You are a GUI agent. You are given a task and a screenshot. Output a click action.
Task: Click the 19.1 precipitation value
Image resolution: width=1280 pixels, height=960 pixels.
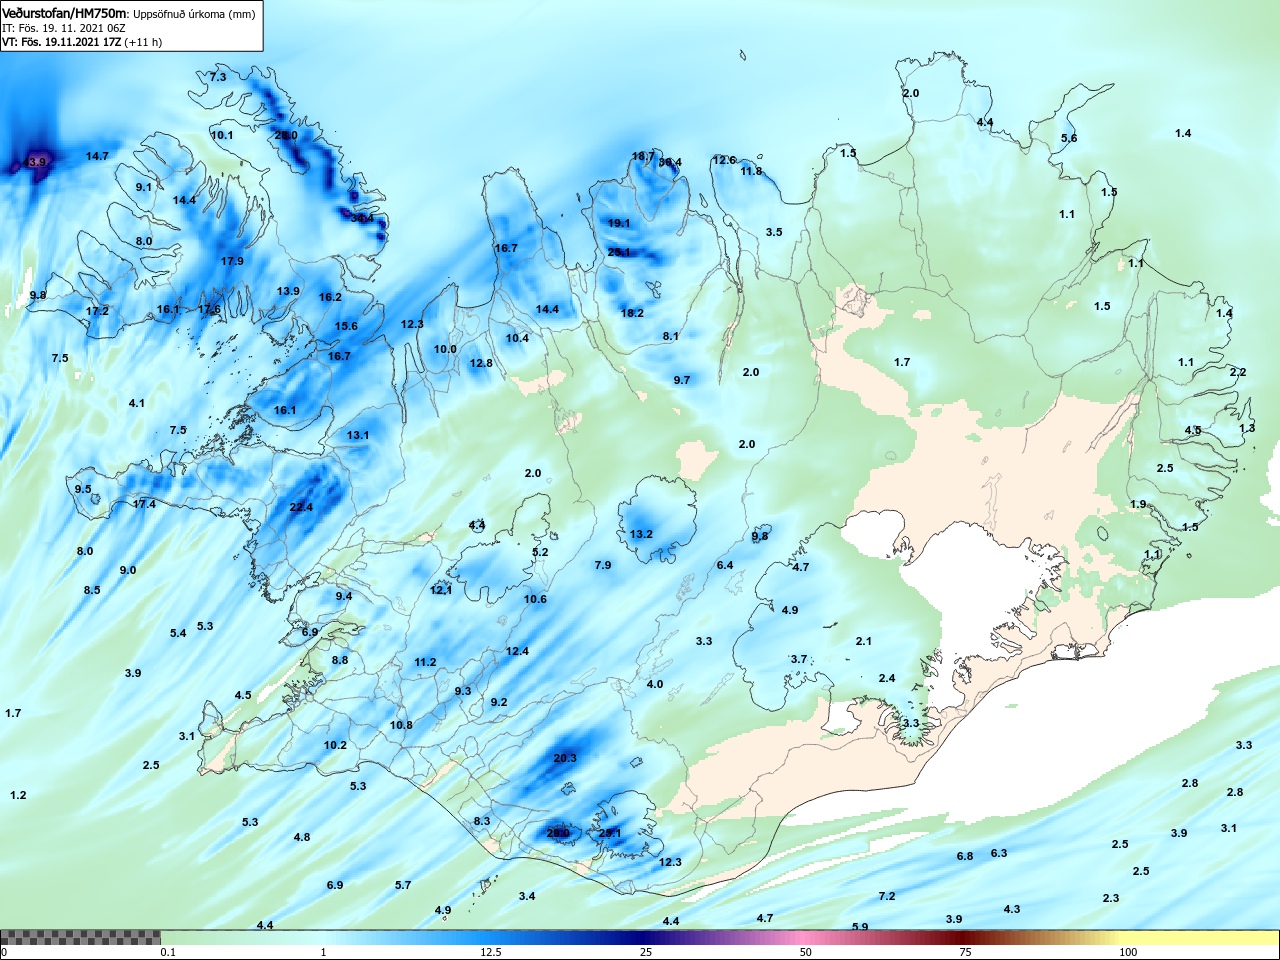619,223
